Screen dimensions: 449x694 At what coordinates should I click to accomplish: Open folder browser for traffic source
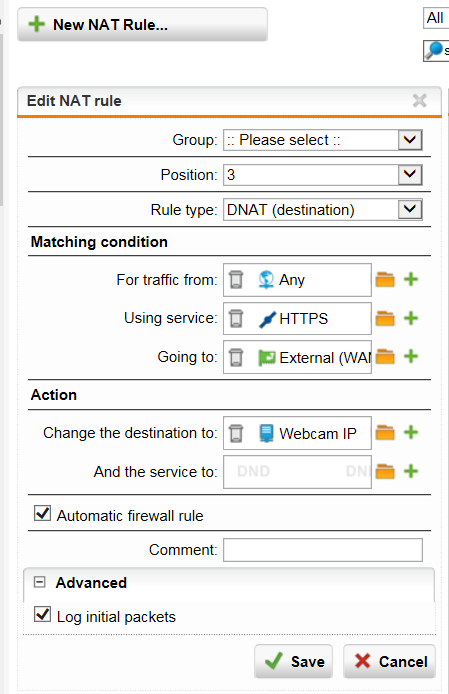[385, 280]
